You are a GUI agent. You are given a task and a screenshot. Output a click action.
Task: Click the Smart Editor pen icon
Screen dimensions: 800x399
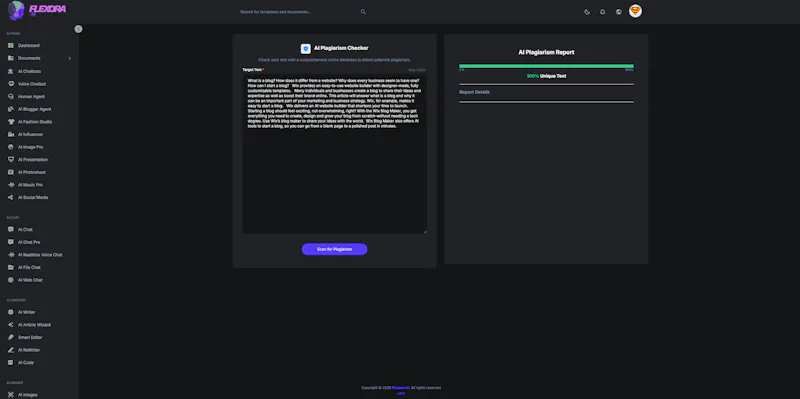[x=11, y=337]
